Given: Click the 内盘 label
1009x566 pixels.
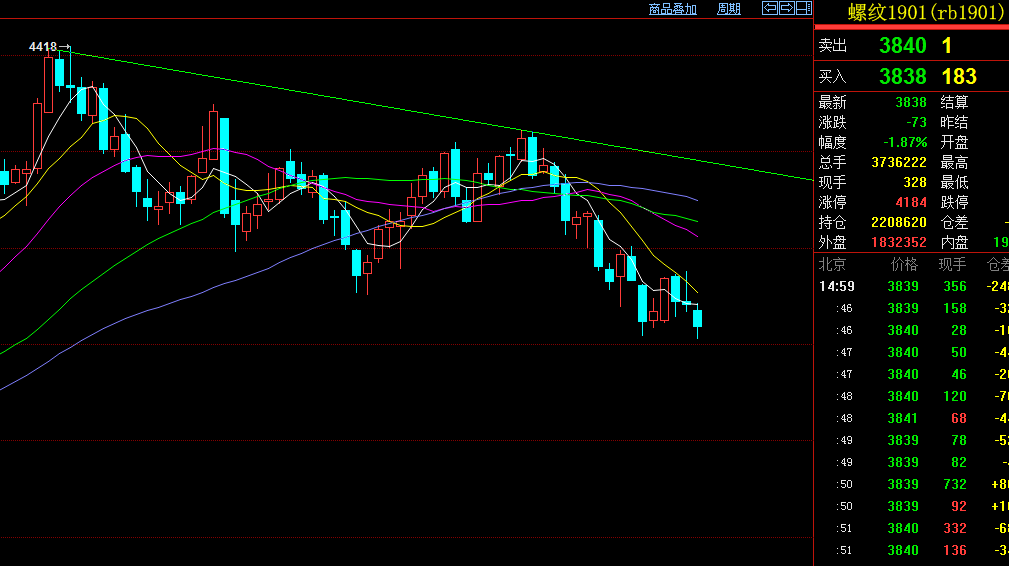Looking at the screenshot, I should [x=954, y=242].
